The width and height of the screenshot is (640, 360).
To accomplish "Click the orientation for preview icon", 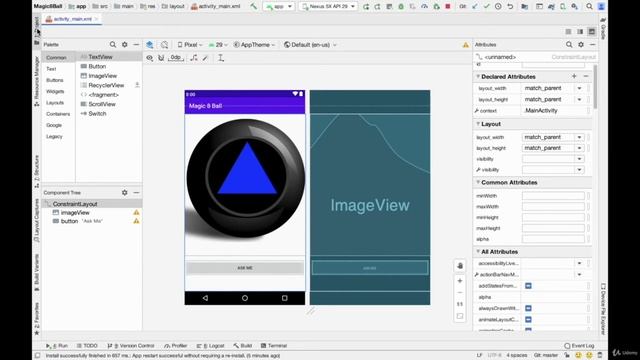I will [x=164, y=45].
